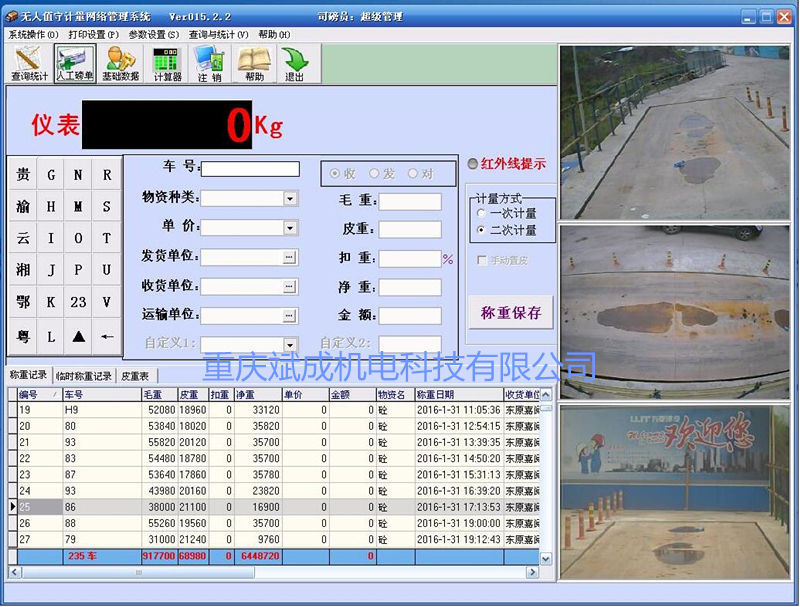
Task: Click the backspace arrow keypad key
Action: coord(106,337)
